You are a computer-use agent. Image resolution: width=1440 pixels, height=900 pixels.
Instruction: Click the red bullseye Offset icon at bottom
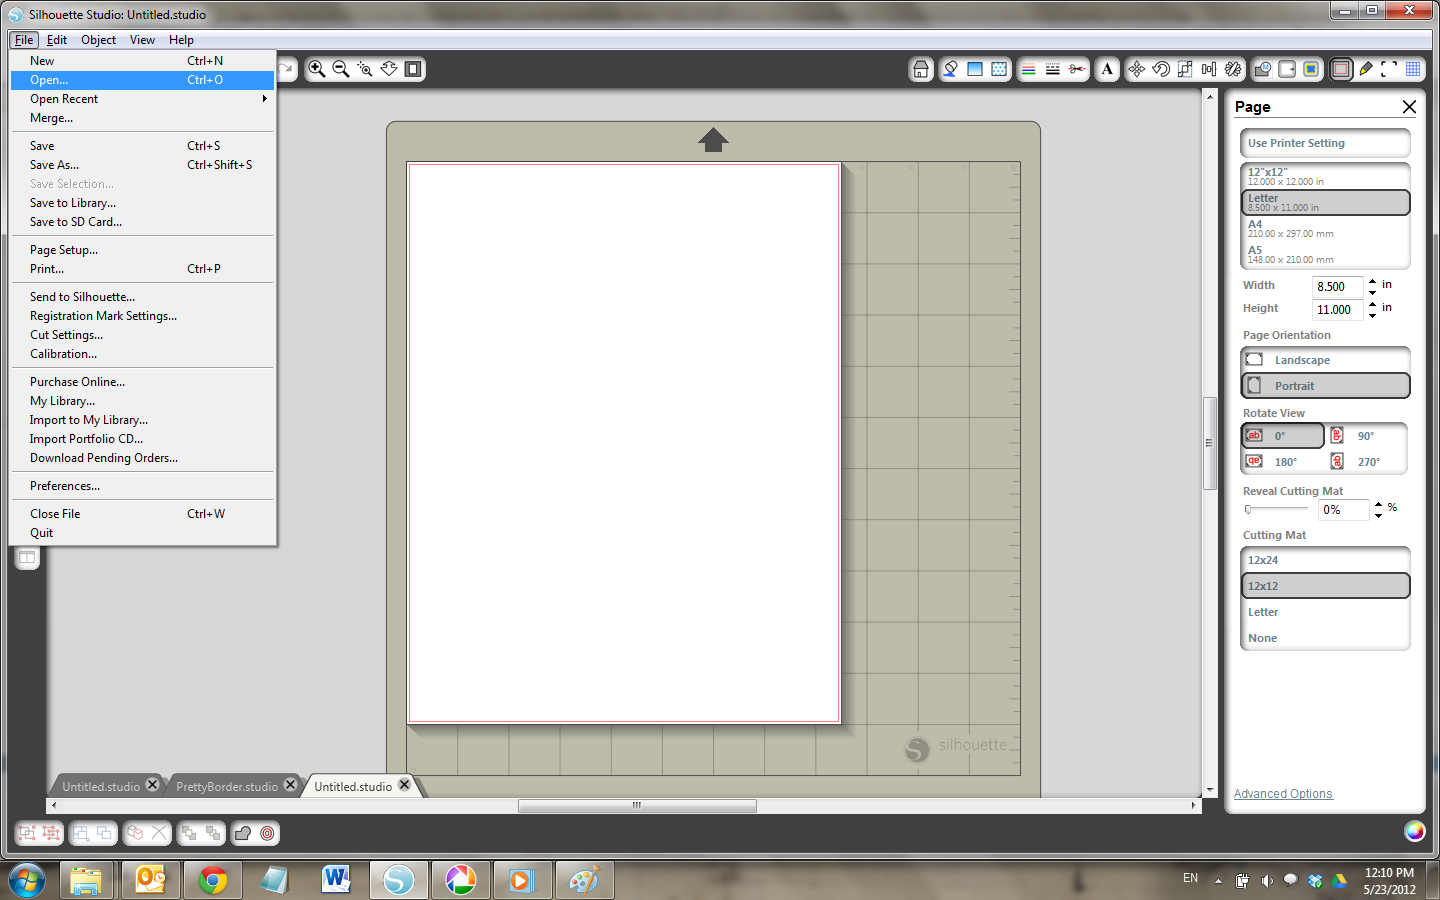(267, 833)
